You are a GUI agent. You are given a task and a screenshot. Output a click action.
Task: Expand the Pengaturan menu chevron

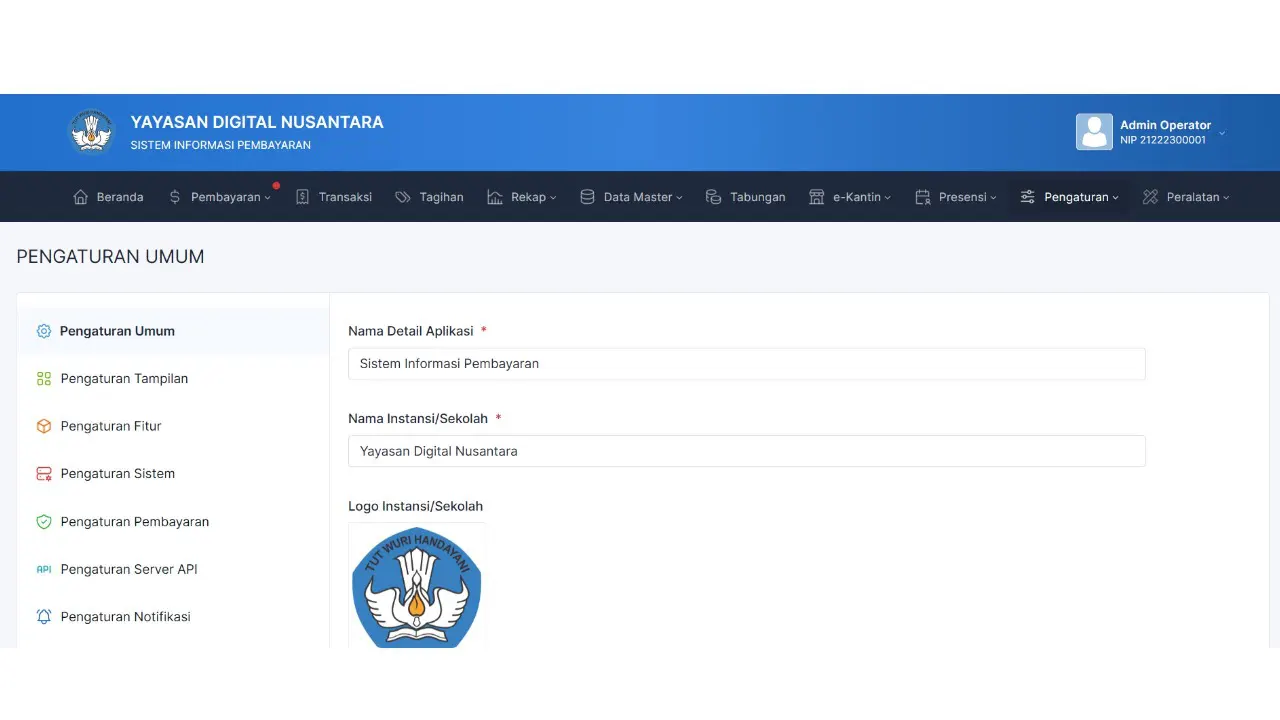pyautogui.click(x=1116, y=198)
